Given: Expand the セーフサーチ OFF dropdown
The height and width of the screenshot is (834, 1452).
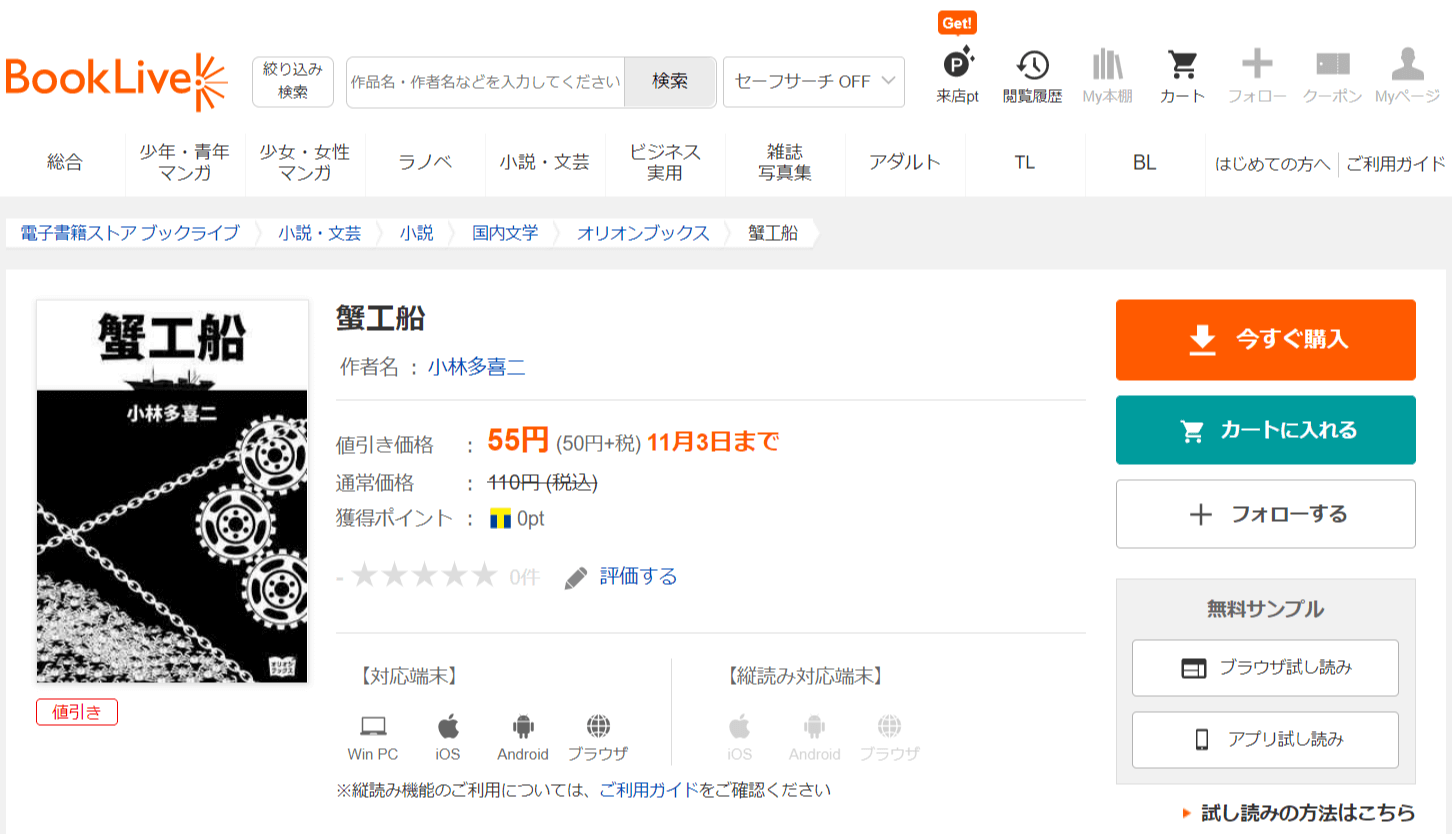Looking at the screenshot, I should point(813,82).
